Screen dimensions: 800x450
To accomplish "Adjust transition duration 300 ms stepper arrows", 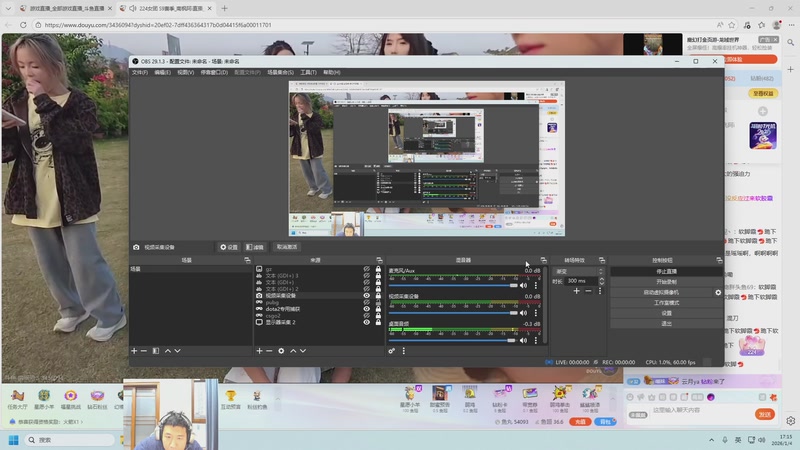I will 602,281.
